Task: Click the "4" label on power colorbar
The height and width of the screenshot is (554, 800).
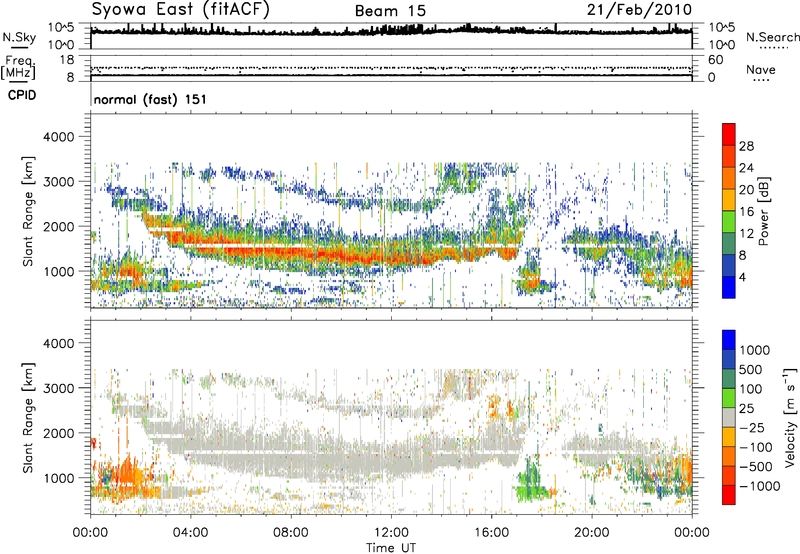Action: coord(743,278)
